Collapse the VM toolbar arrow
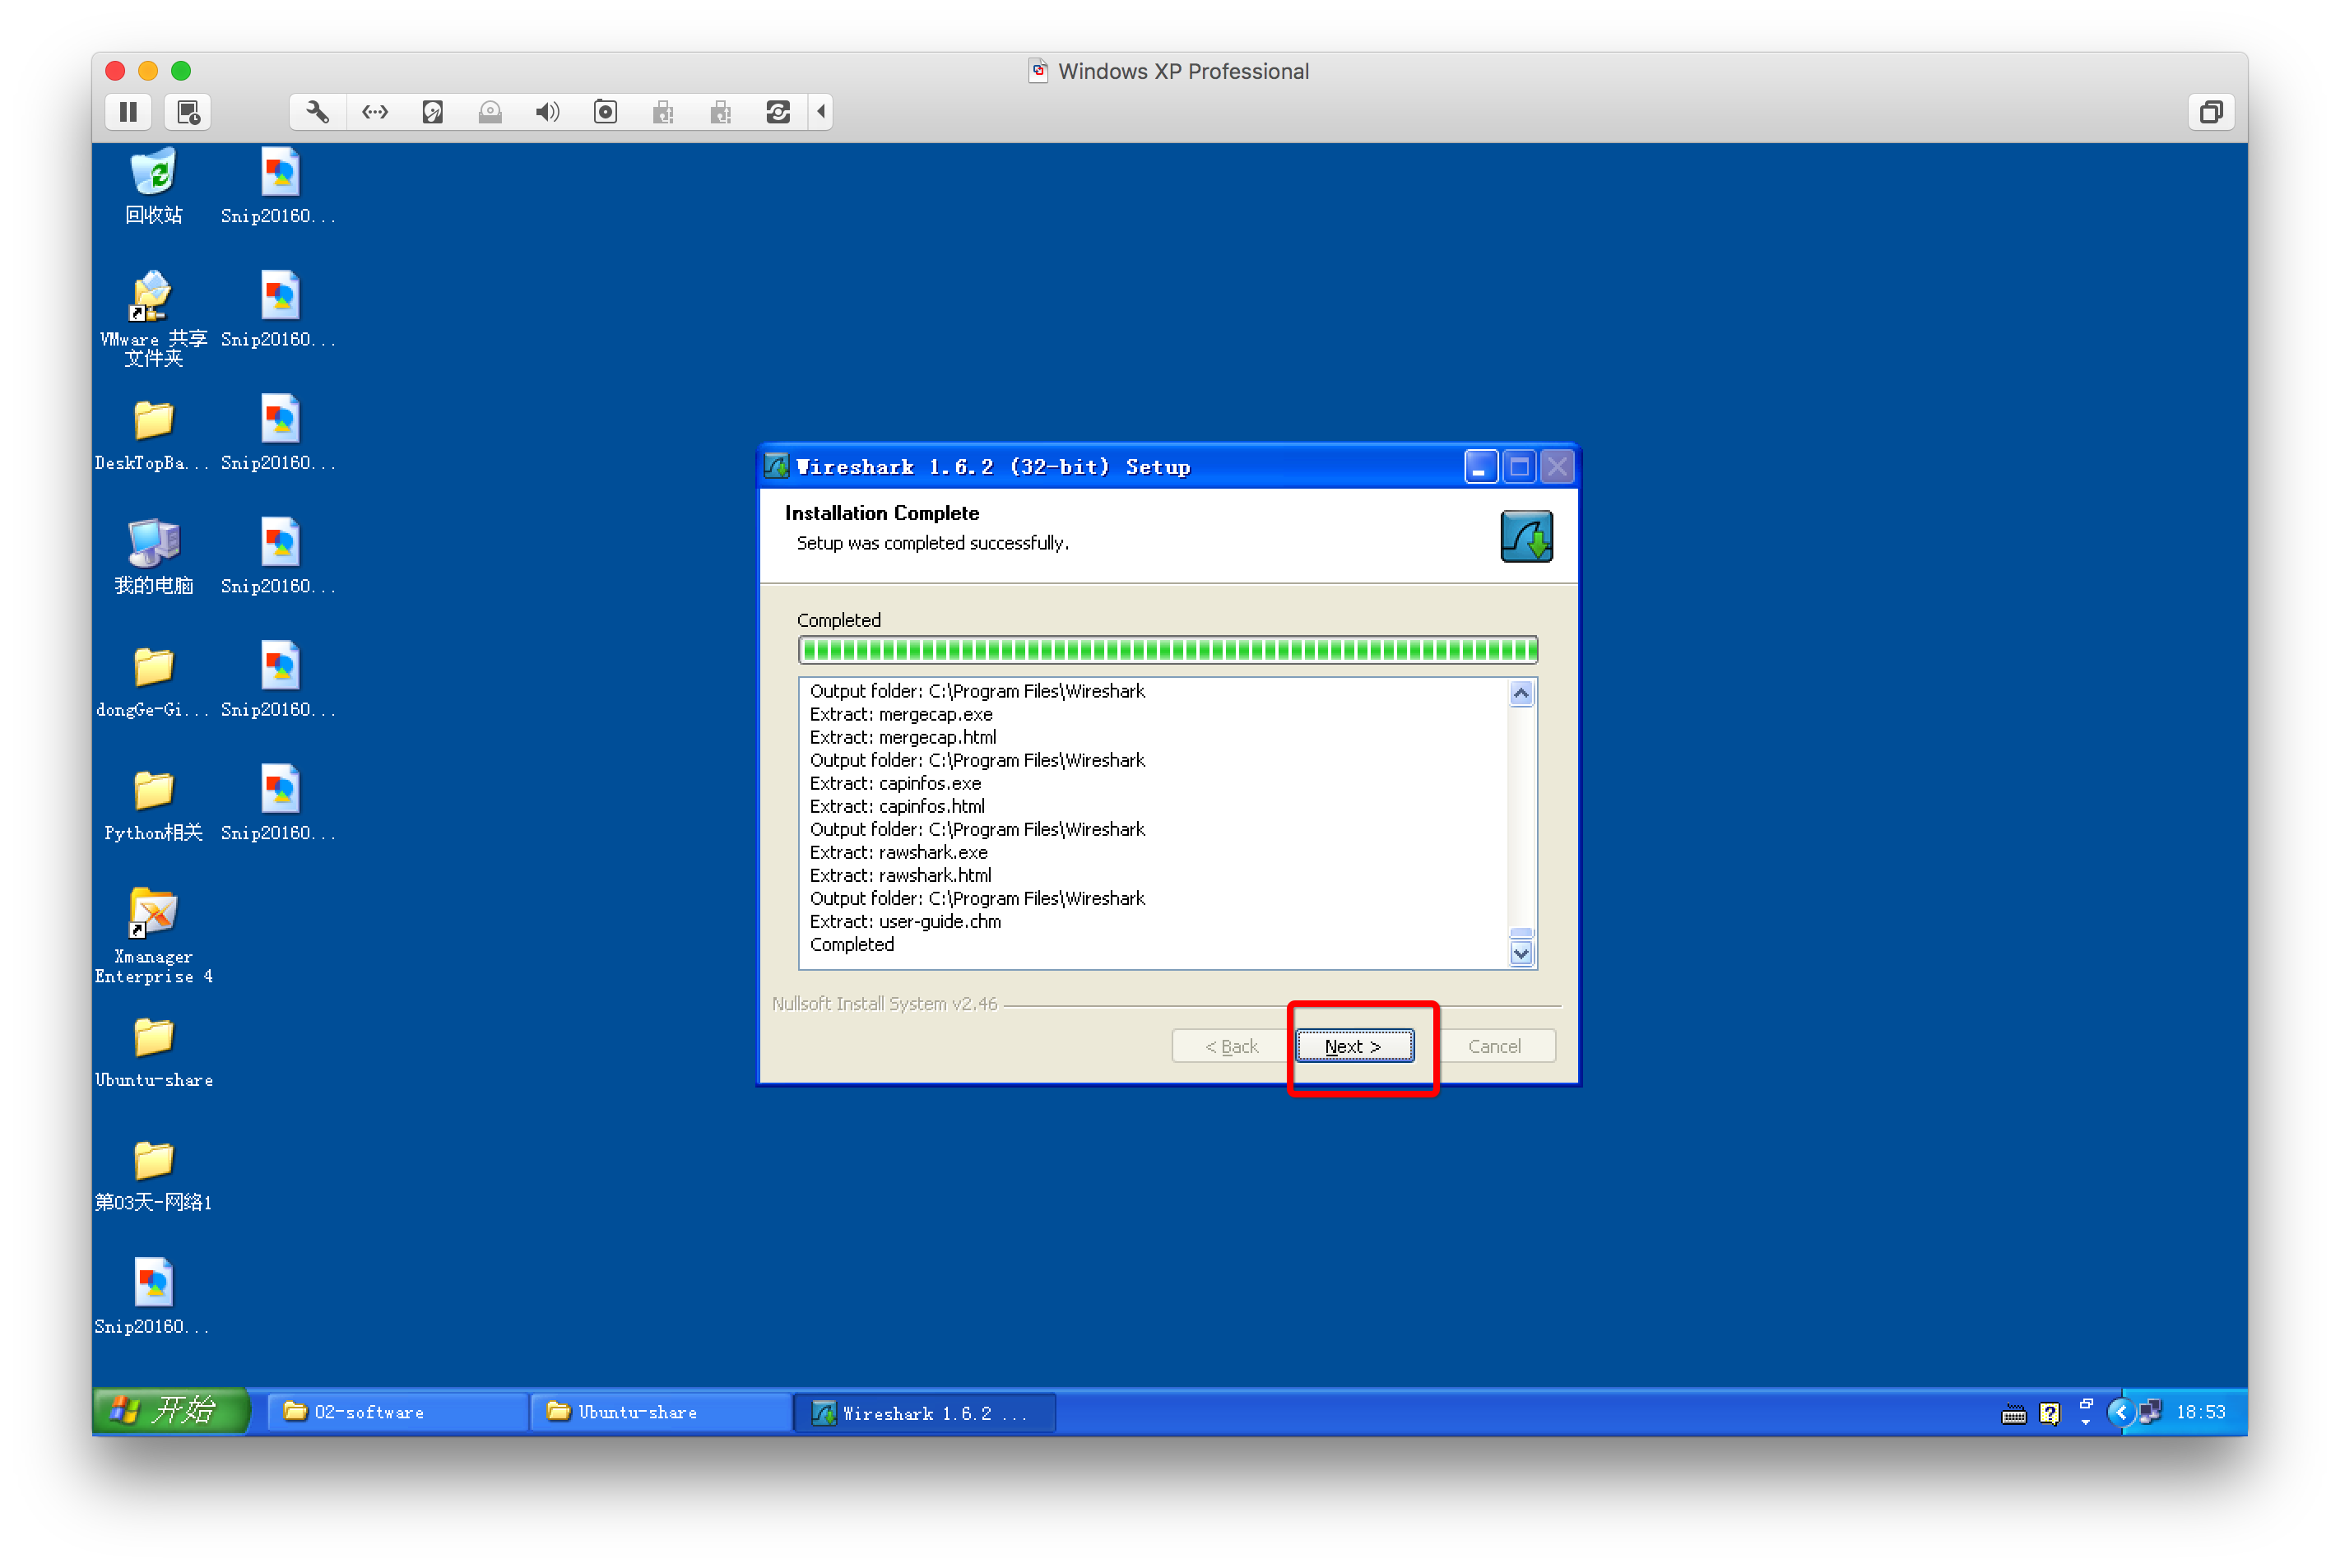The width and height of the screenshot is (2340, 1568). click(821, 112)
